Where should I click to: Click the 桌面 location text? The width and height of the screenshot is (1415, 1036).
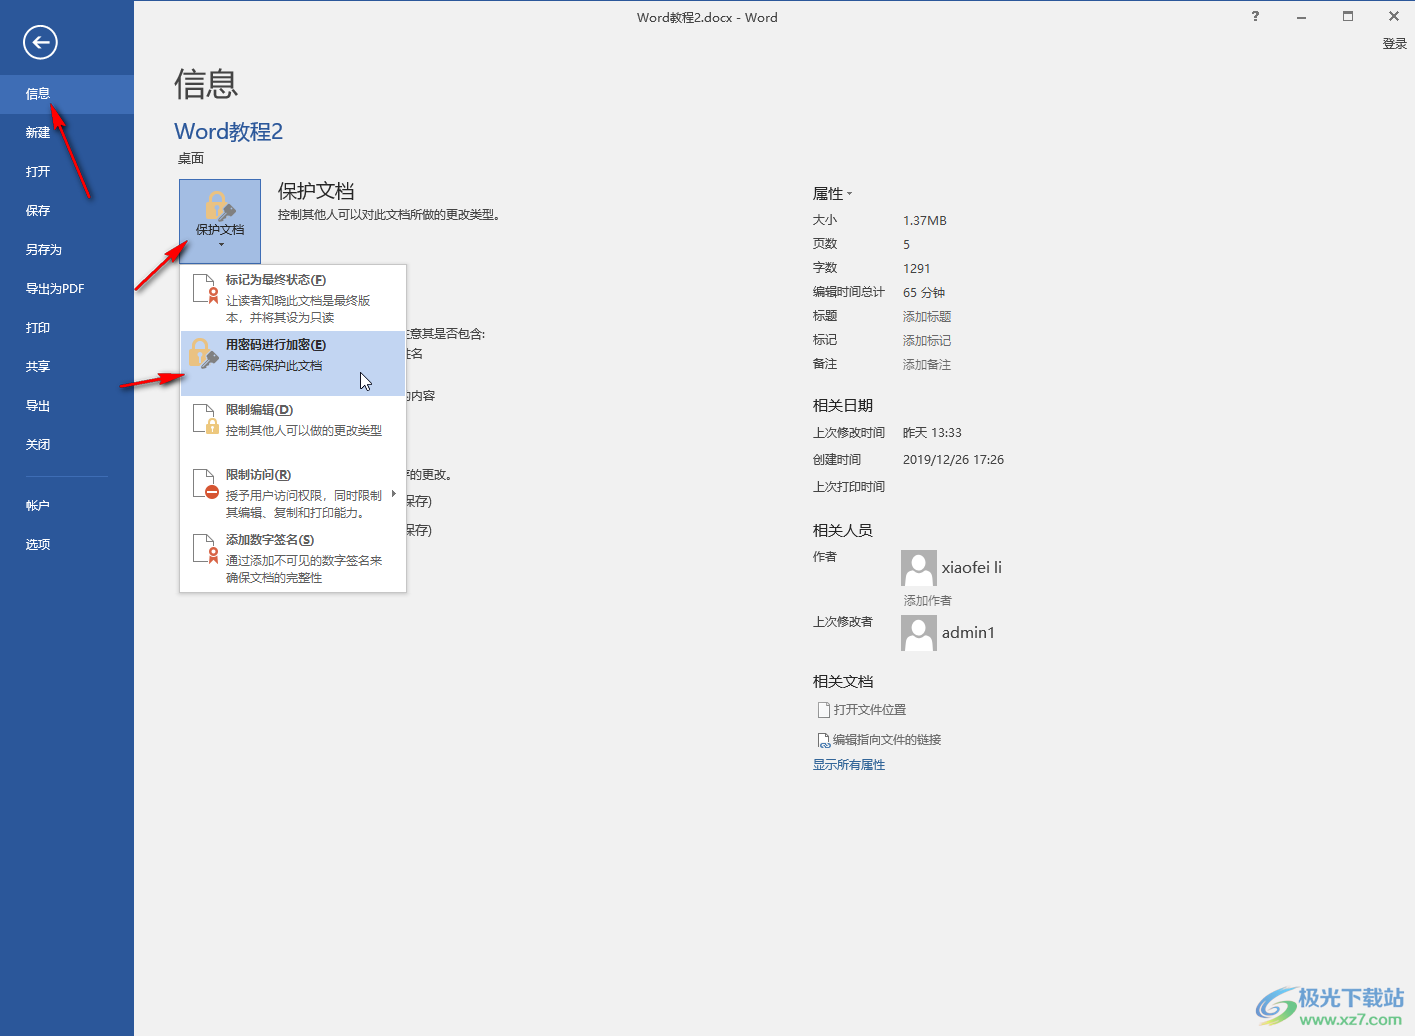pos(191,159)
